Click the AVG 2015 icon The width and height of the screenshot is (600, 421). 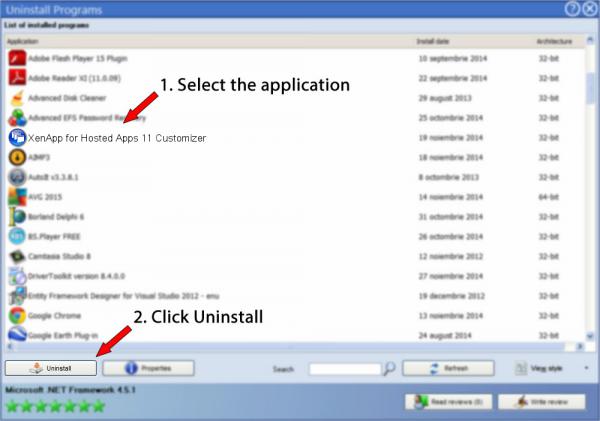click(x=17, y=197)
